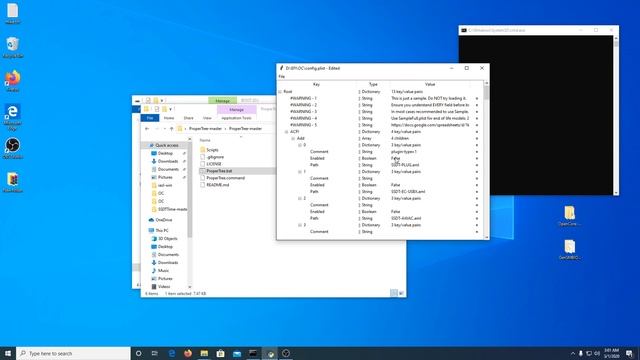
Task: Open Firefox from the taskbar
Action: [188, 353]
